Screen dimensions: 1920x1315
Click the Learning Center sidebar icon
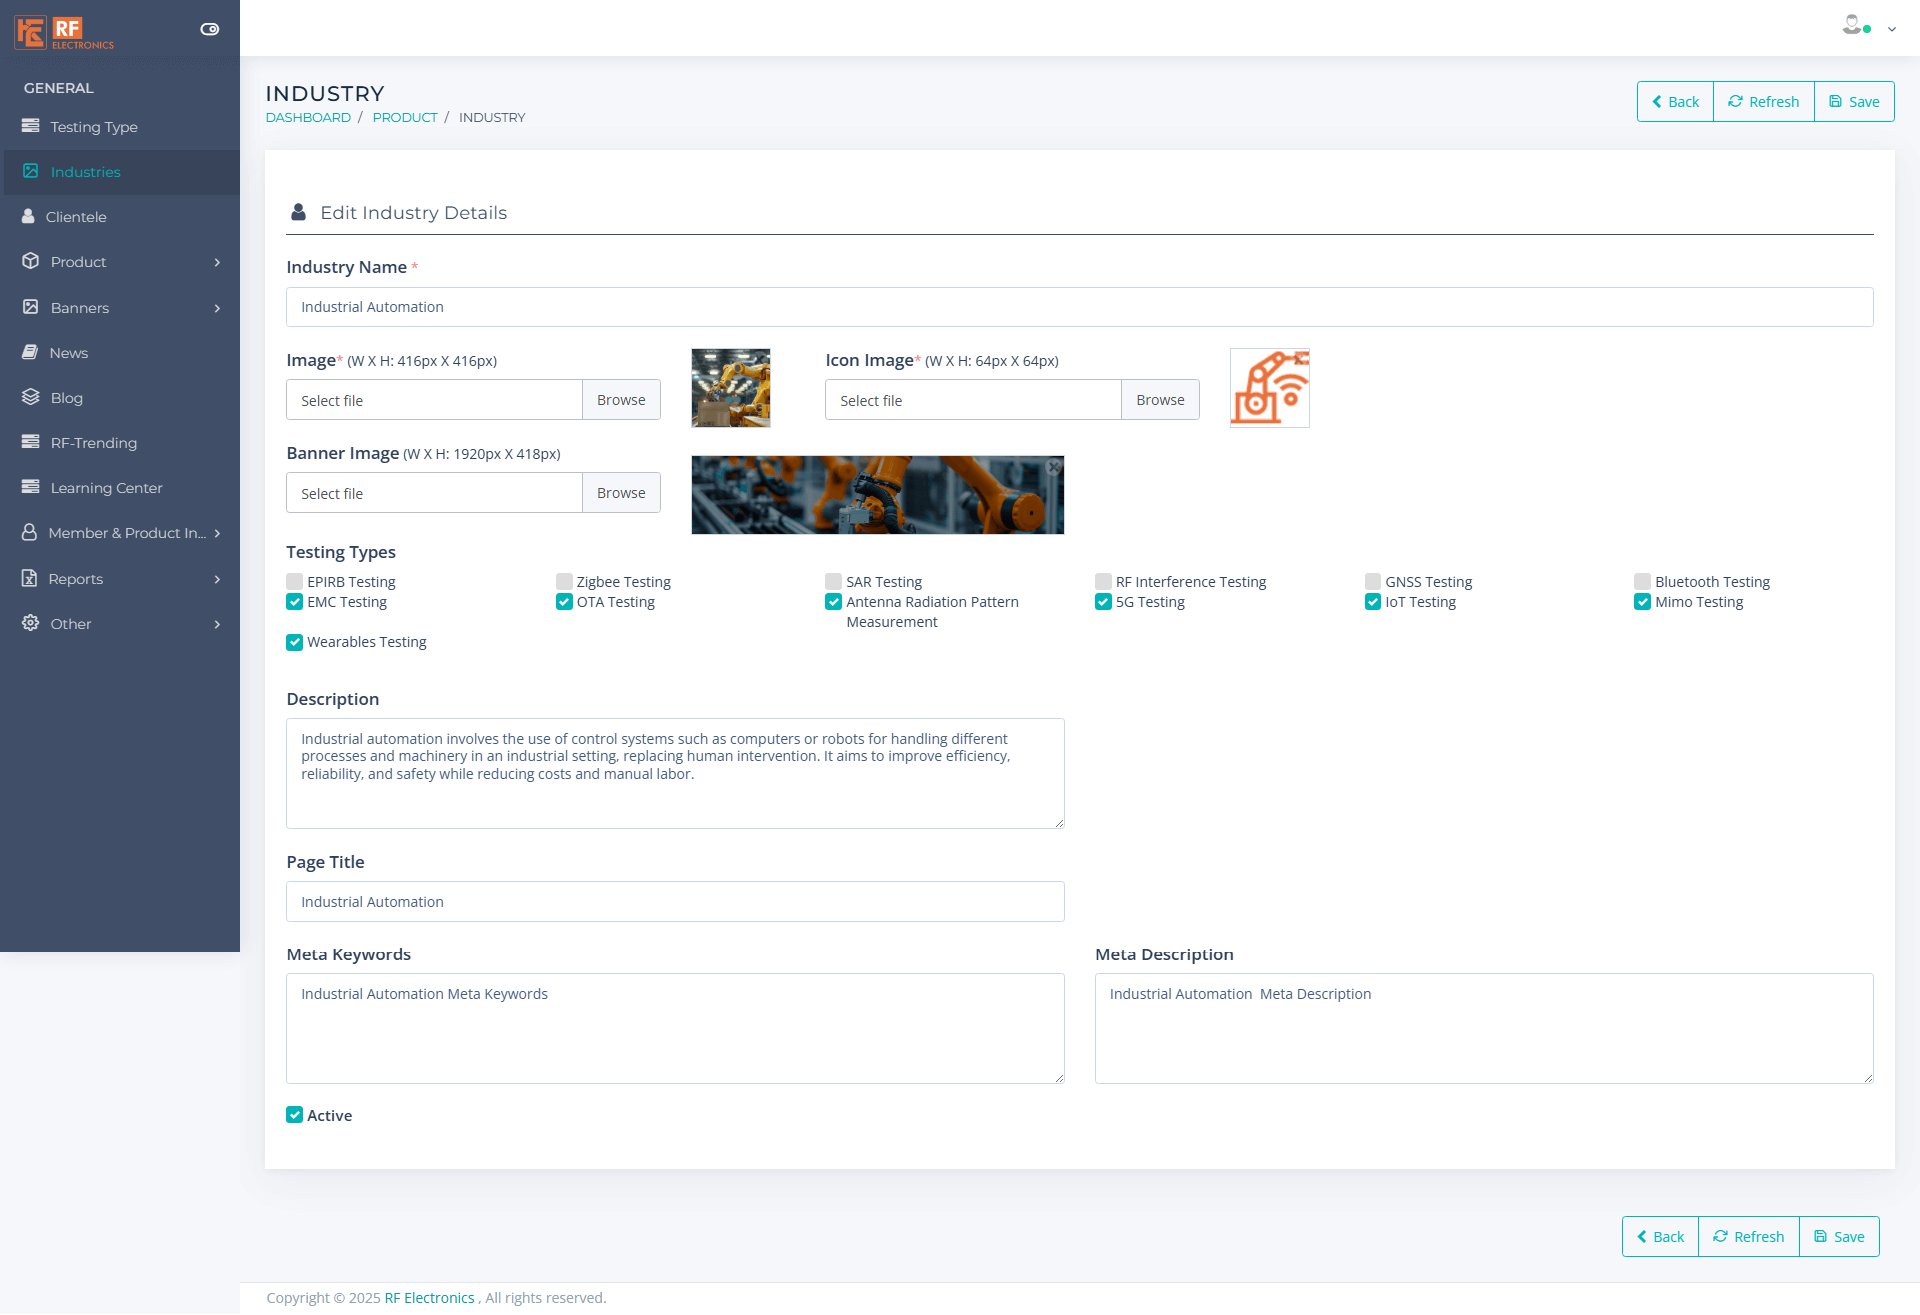point(31,487)
